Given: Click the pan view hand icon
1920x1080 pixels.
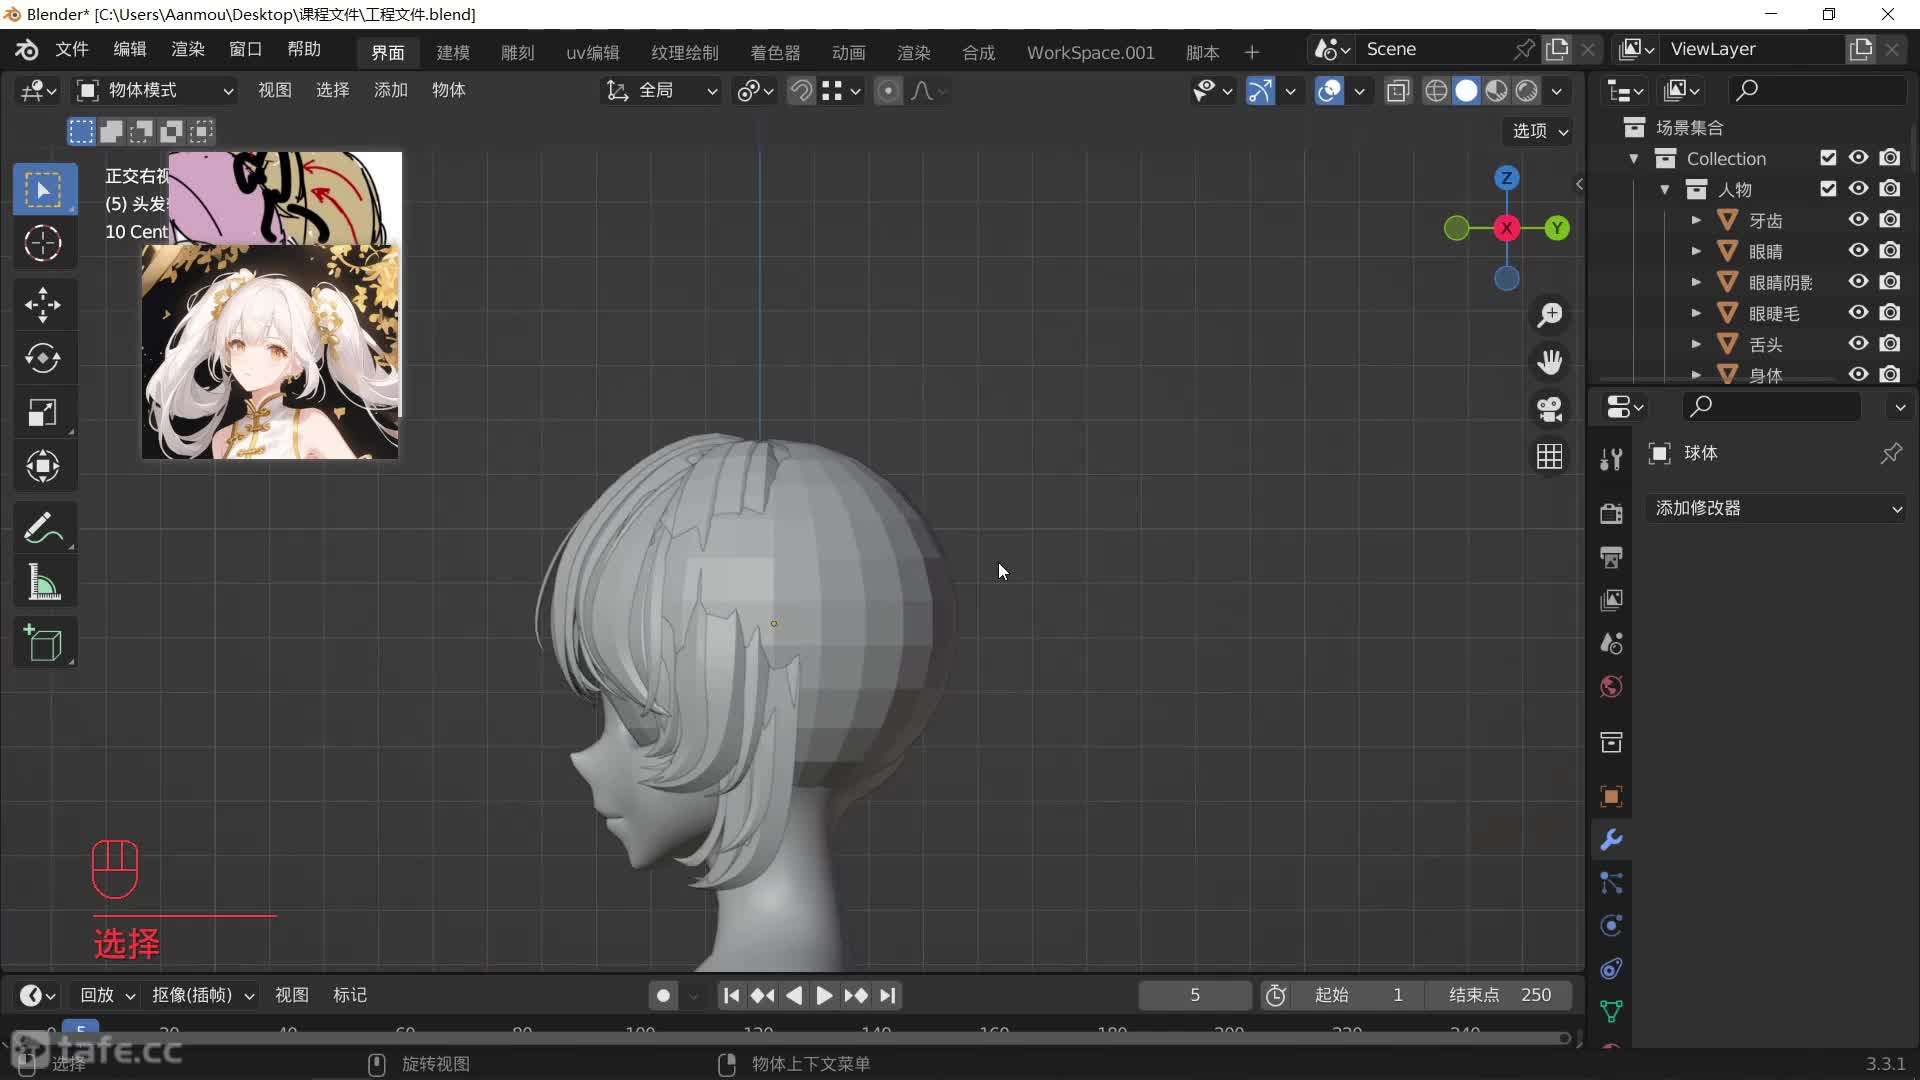Looking at the screenshot, I should (1550, 362).
